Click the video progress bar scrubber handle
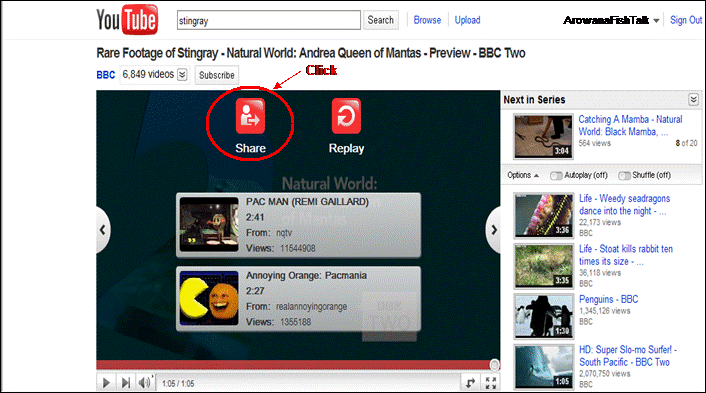706x393 pixels. click(494, 364)
